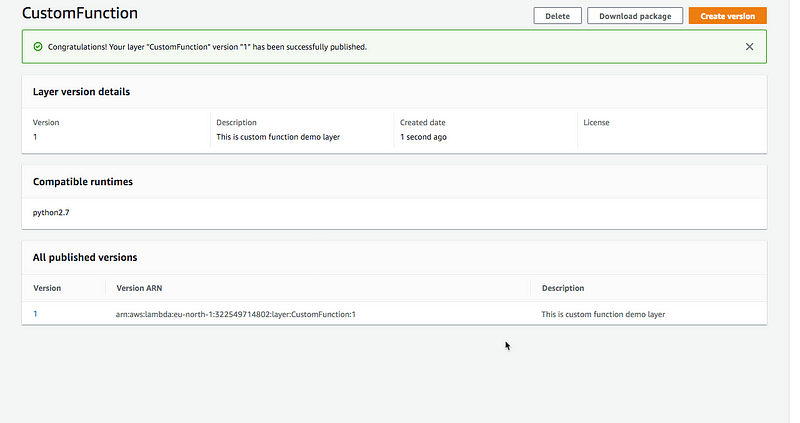Click the Compatible runtimes heading

83,182
